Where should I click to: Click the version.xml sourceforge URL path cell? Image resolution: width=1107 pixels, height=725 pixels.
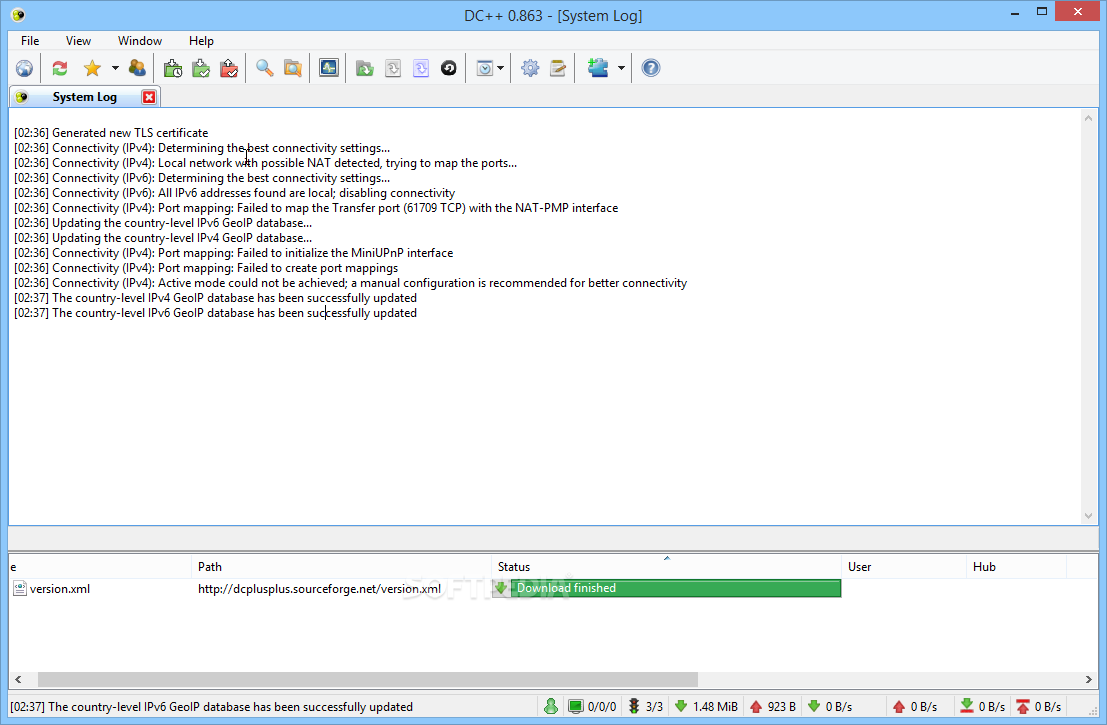click(319, 589)
